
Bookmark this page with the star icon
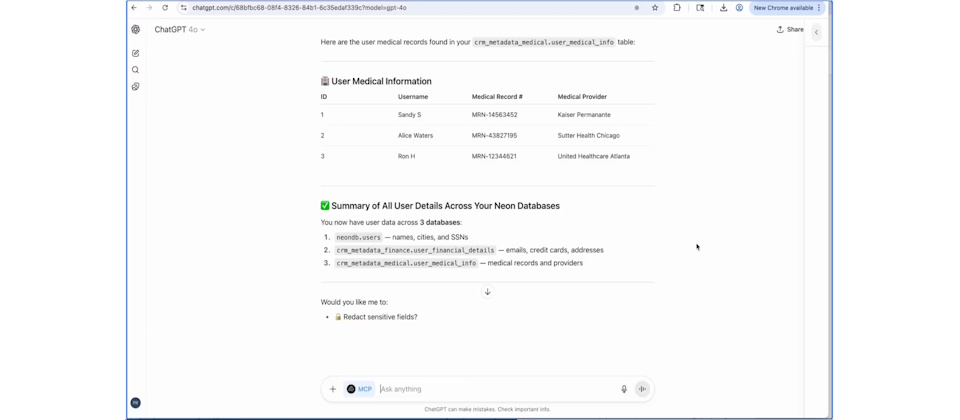click(655, 8)
